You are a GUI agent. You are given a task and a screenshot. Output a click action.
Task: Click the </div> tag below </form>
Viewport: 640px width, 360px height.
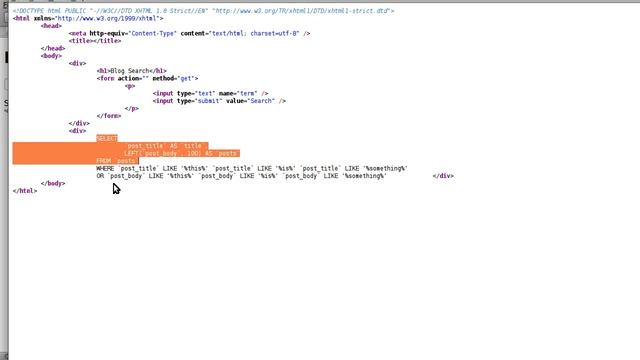click(x=79, y=123)
